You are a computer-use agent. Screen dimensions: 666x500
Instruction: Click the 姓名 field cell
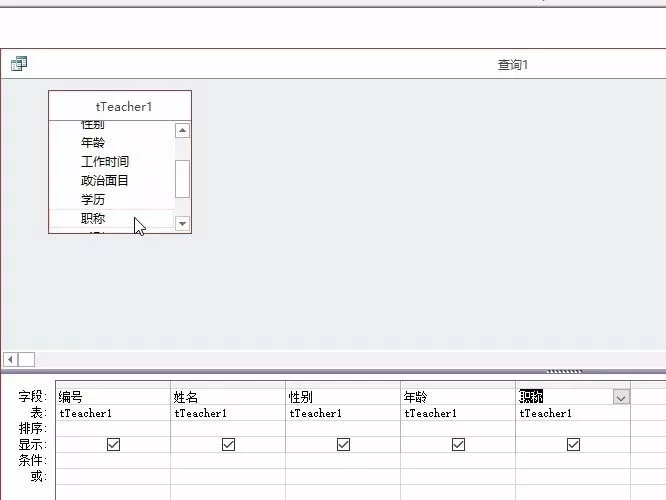[x=228, y=397]
